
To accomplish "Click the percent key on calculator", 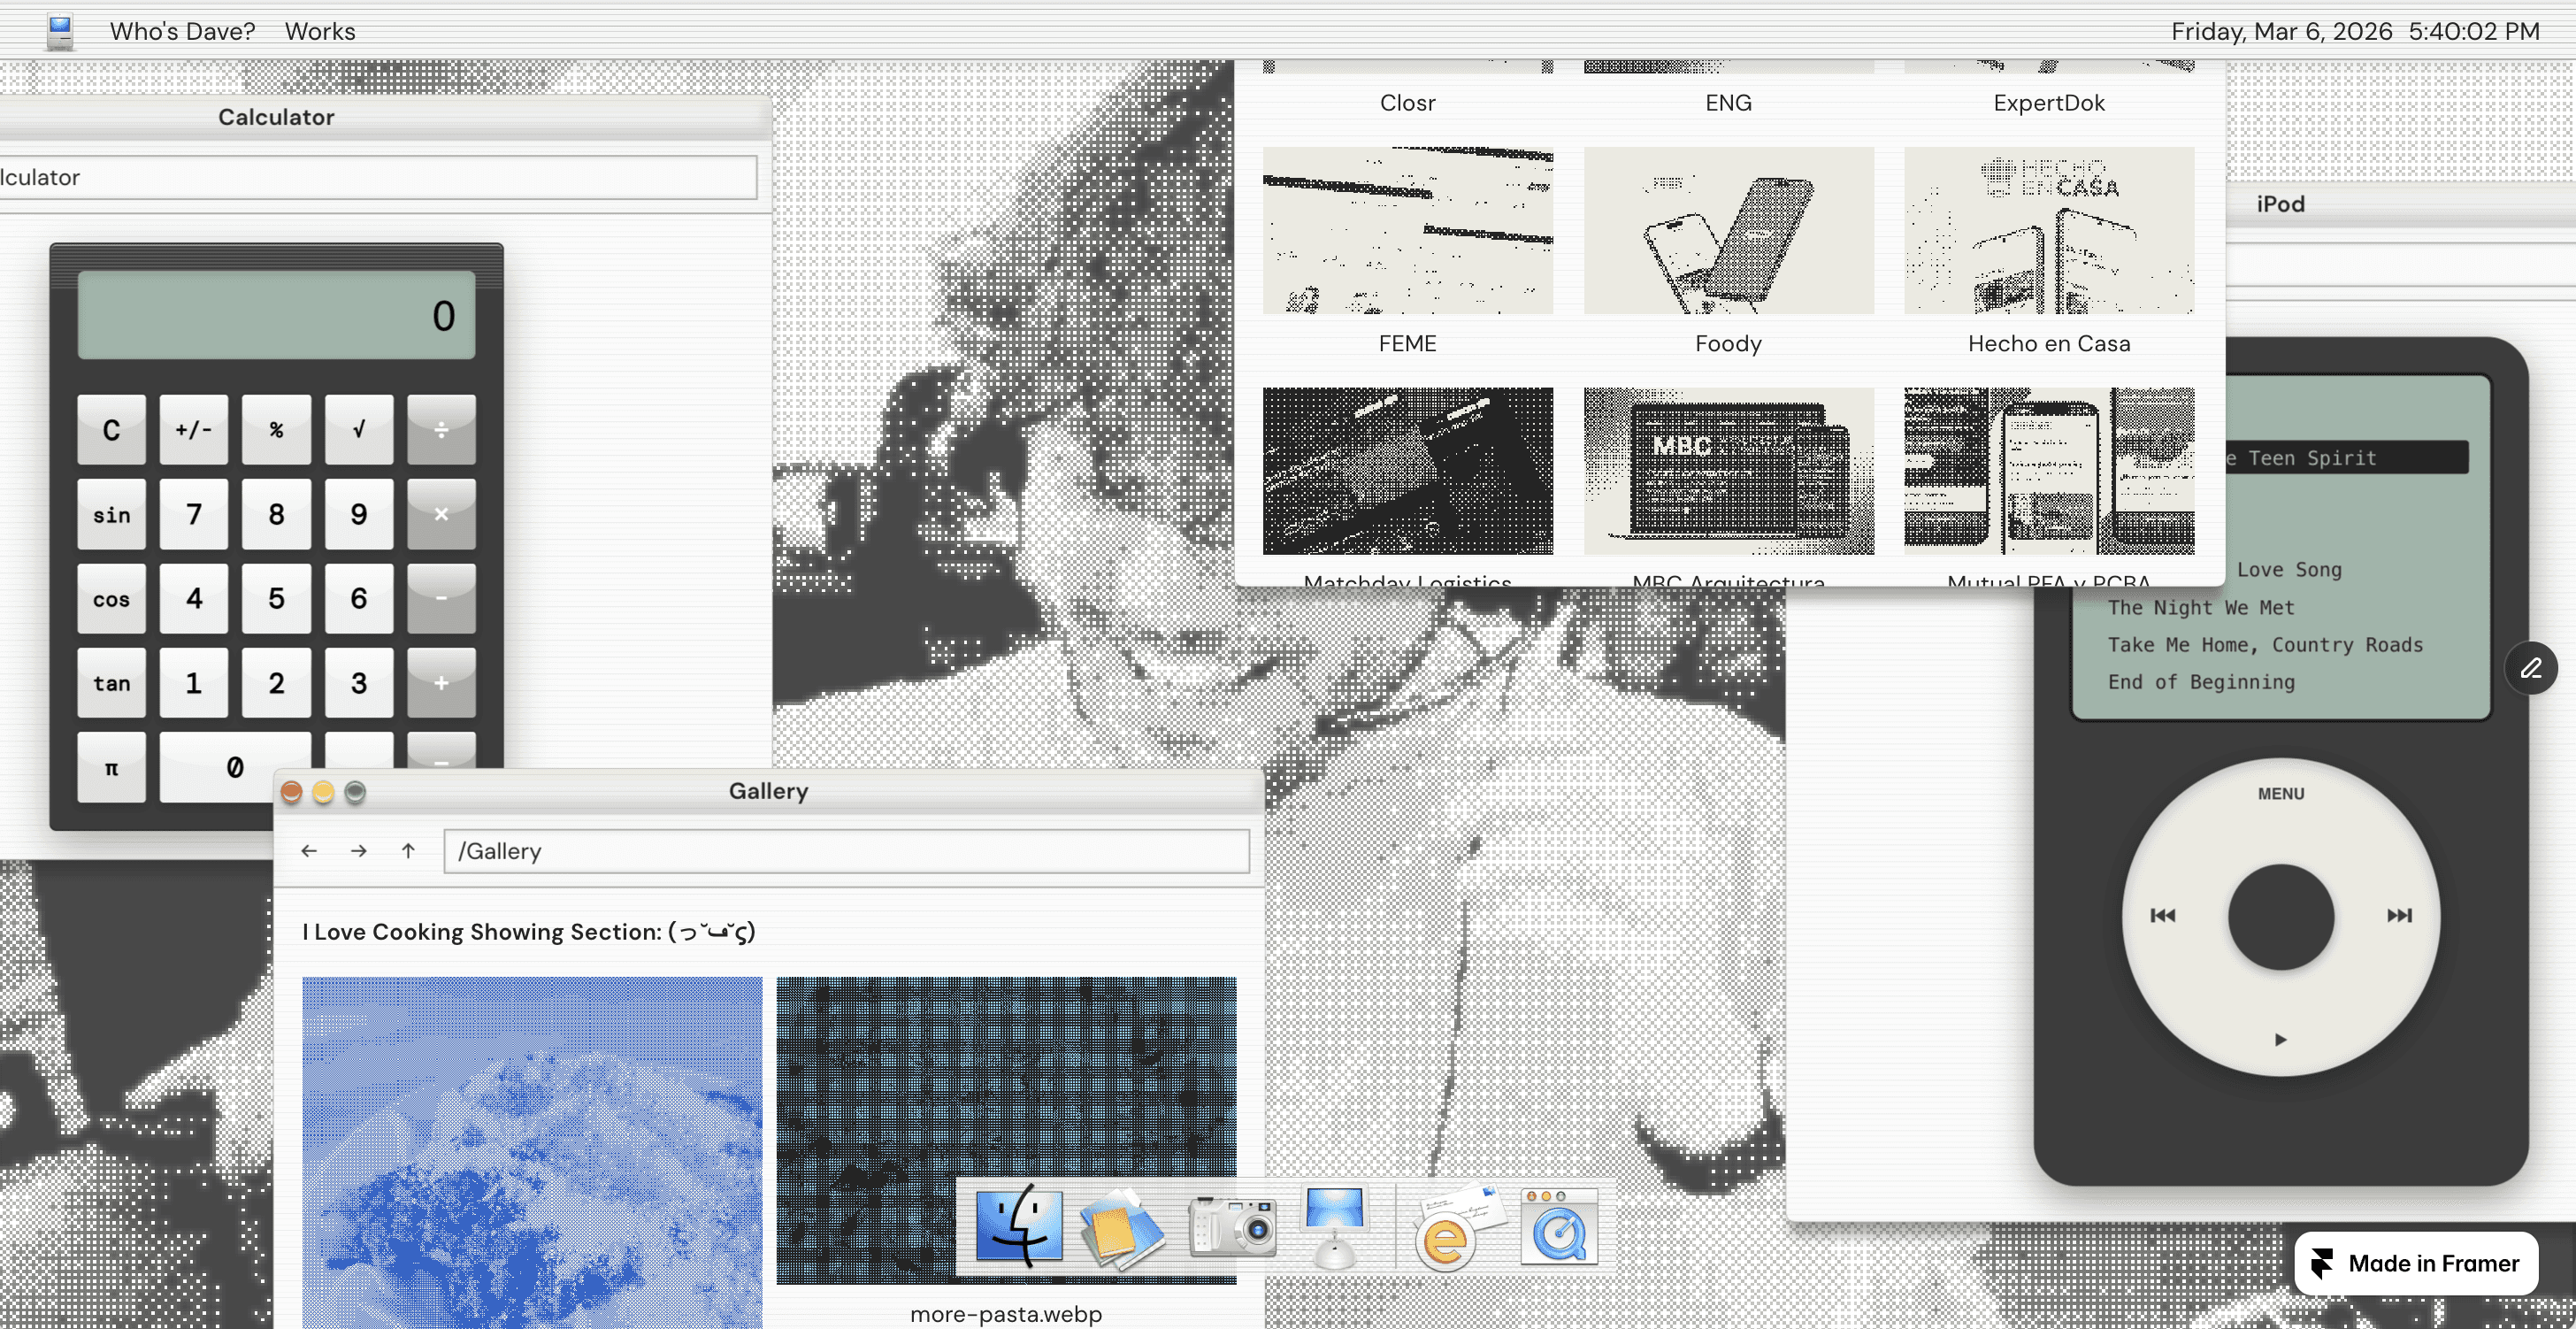I will 276,429.
